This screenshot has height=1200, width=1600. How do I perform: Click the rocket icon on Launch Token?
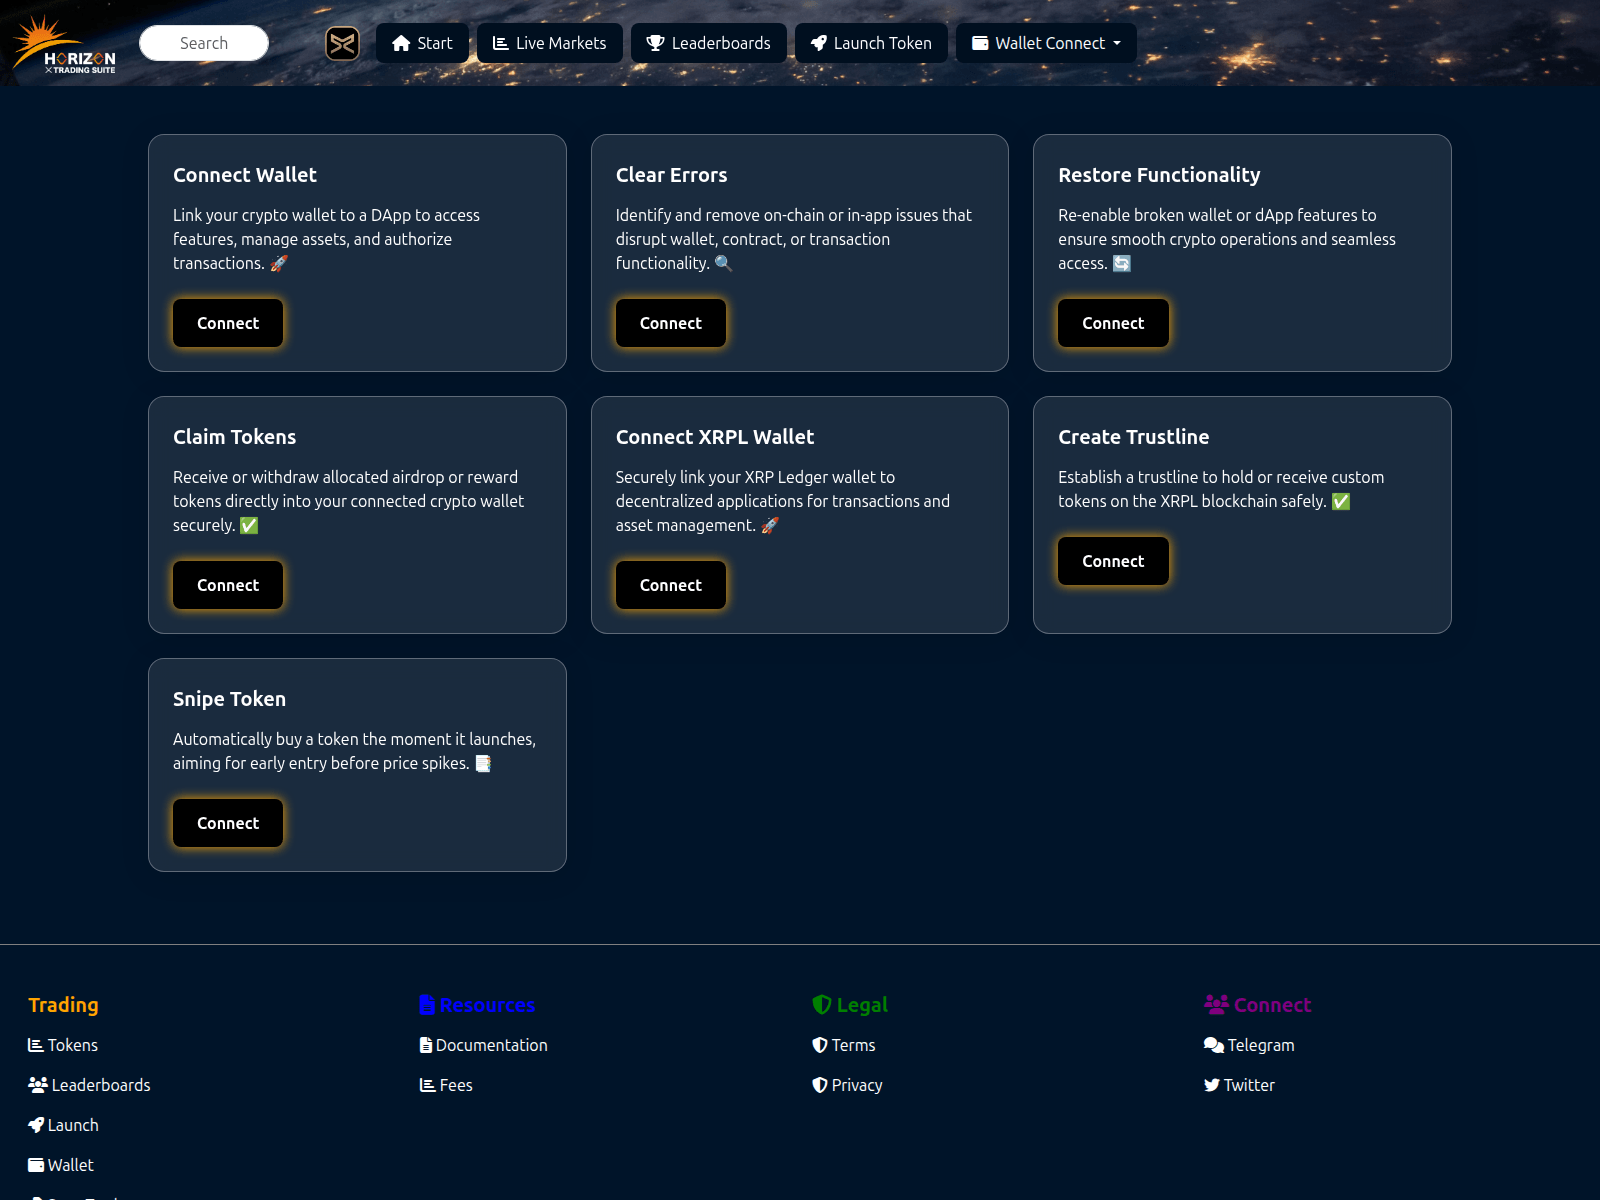819,43
